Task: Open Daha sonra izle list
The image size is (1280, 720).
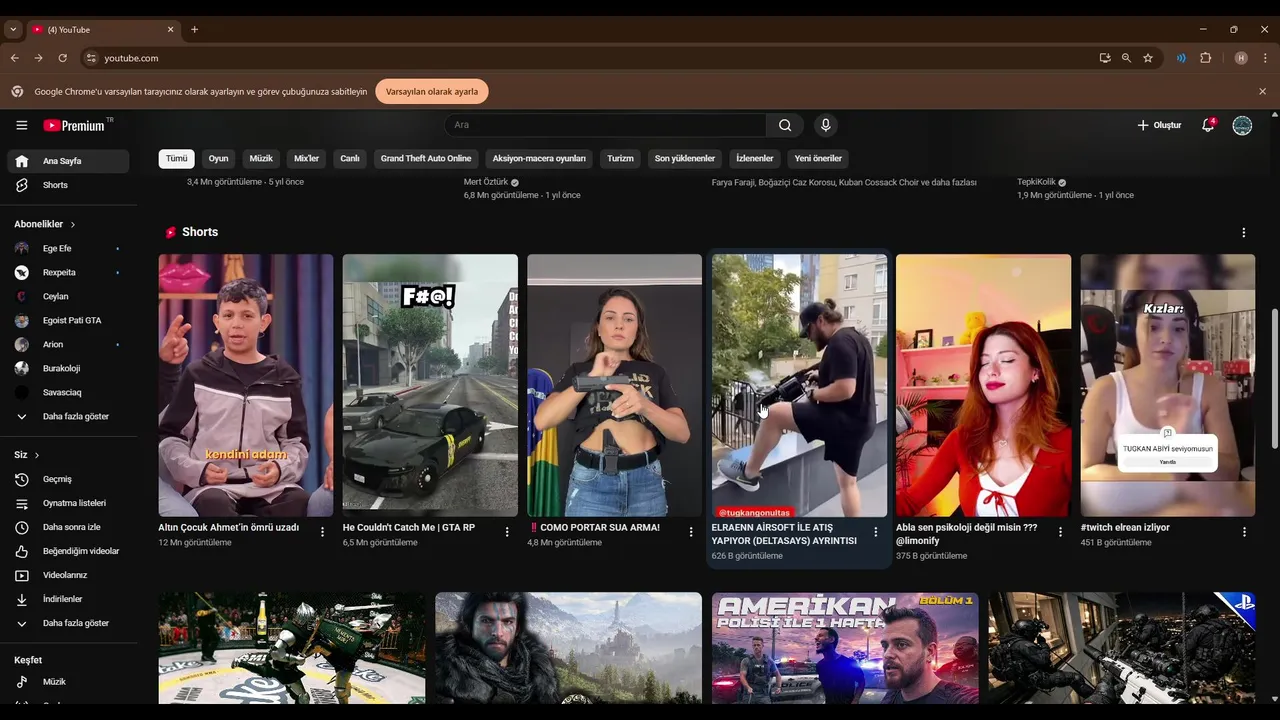Action: [x=68, y=527]
